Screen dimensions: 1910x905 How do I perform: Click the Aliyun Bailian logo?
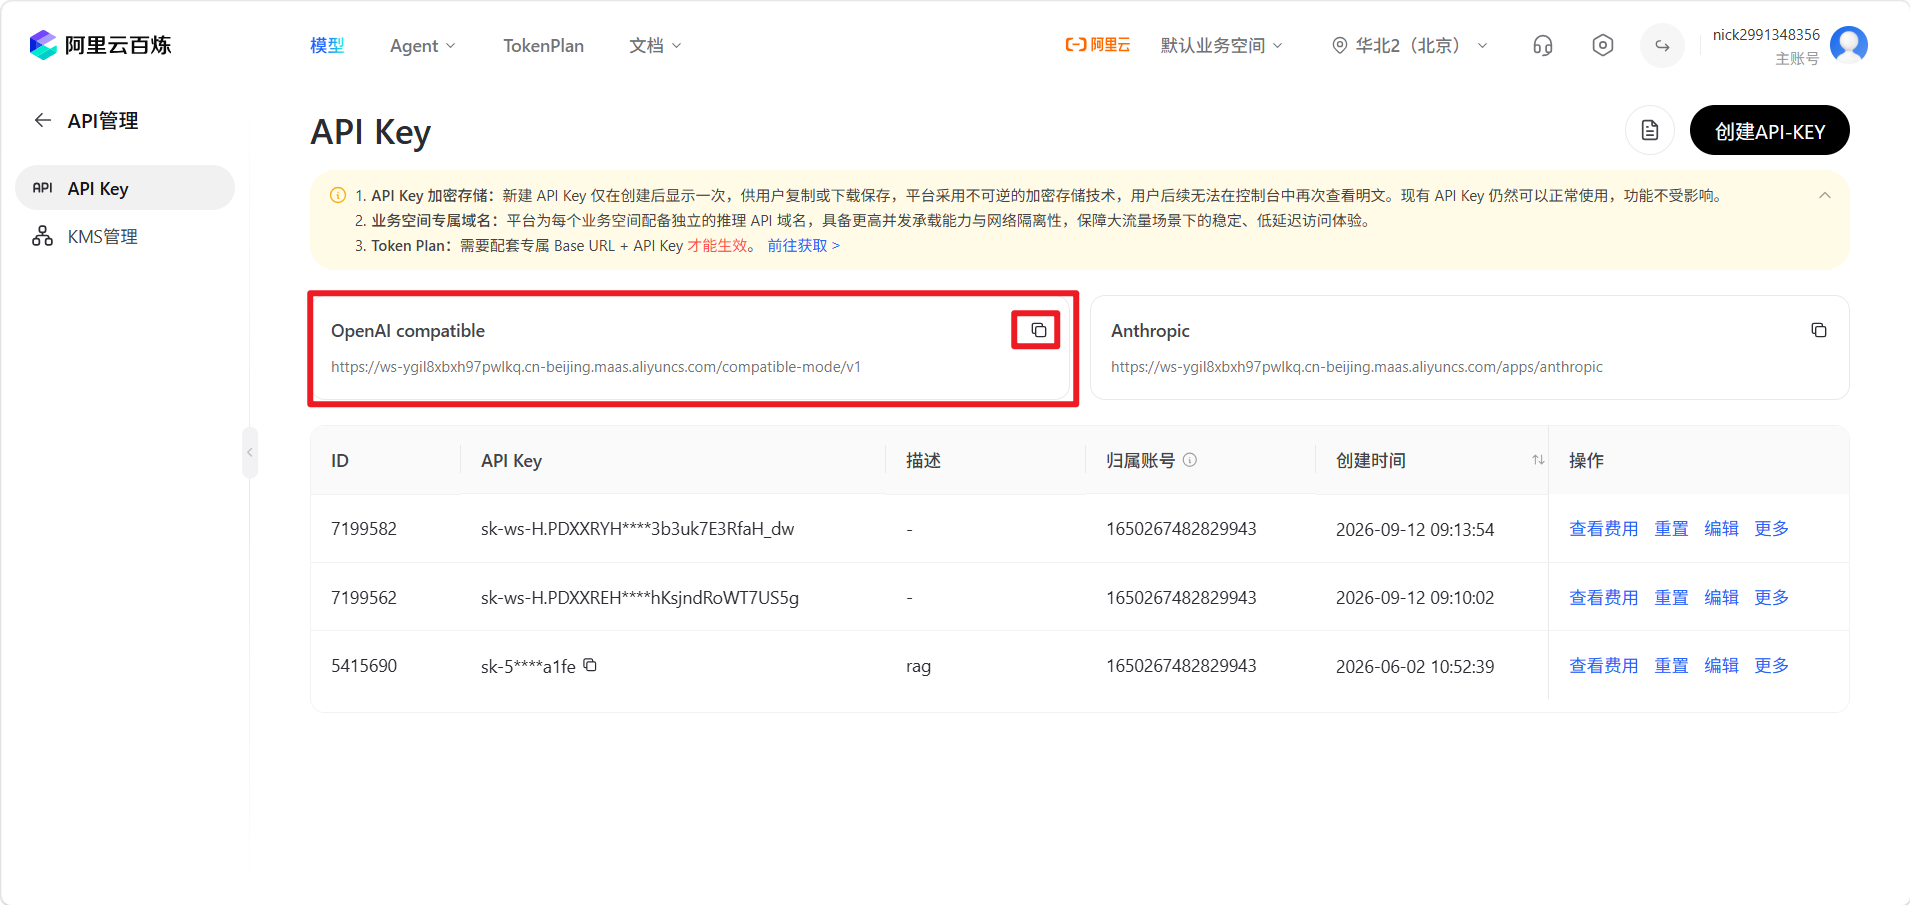click(x=100, y=45)
